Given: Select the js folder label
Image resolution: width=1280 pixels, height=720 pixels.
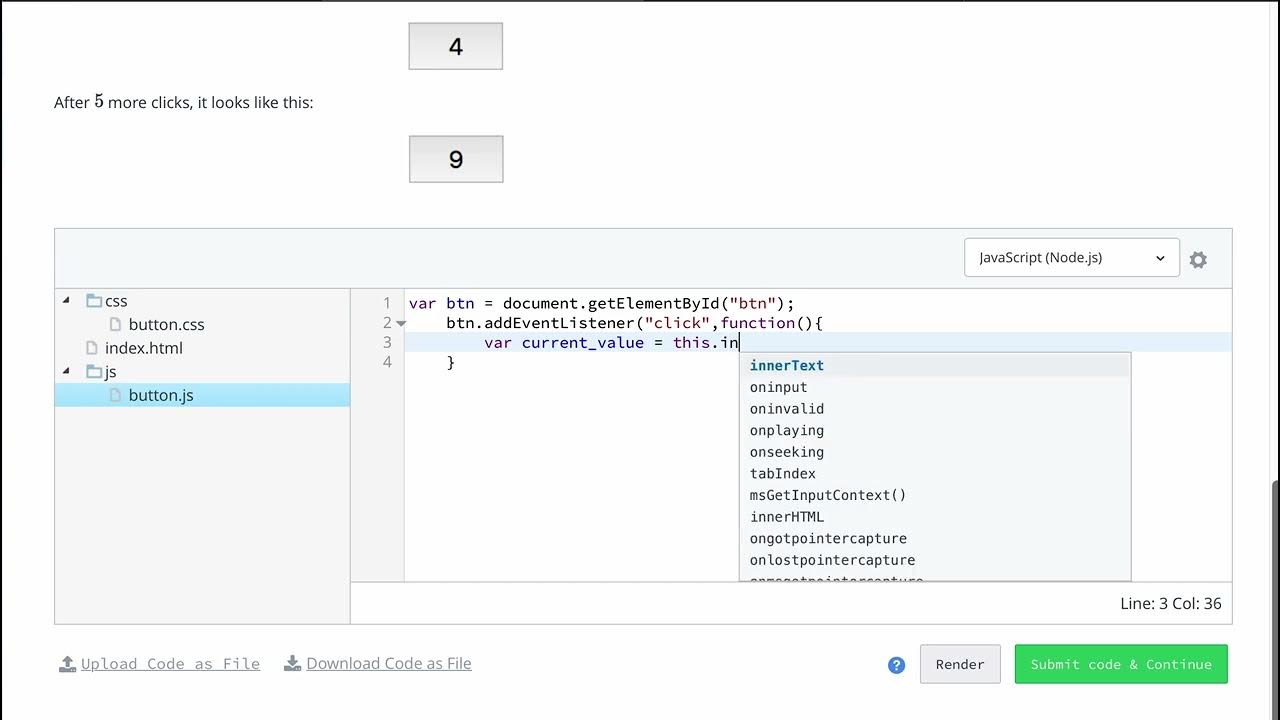Looking at the screenshot, I should pyautogui.click(x=111, y=372).
